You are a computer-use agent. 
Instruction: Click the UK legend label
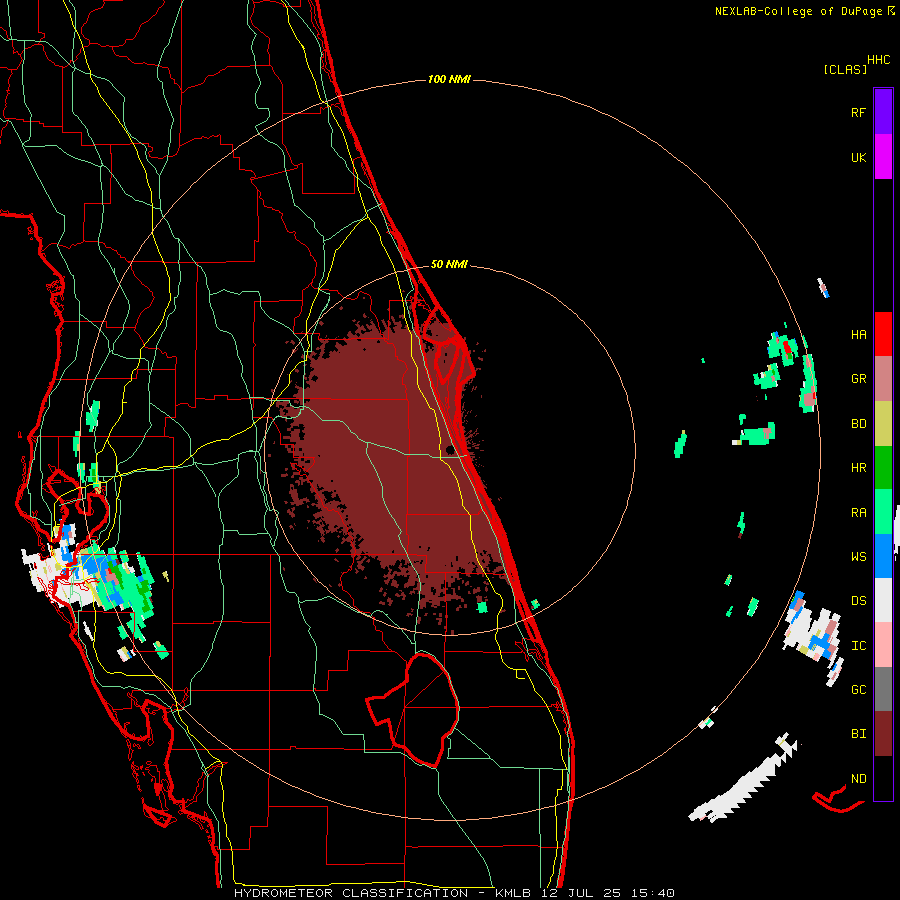[858, 157]
